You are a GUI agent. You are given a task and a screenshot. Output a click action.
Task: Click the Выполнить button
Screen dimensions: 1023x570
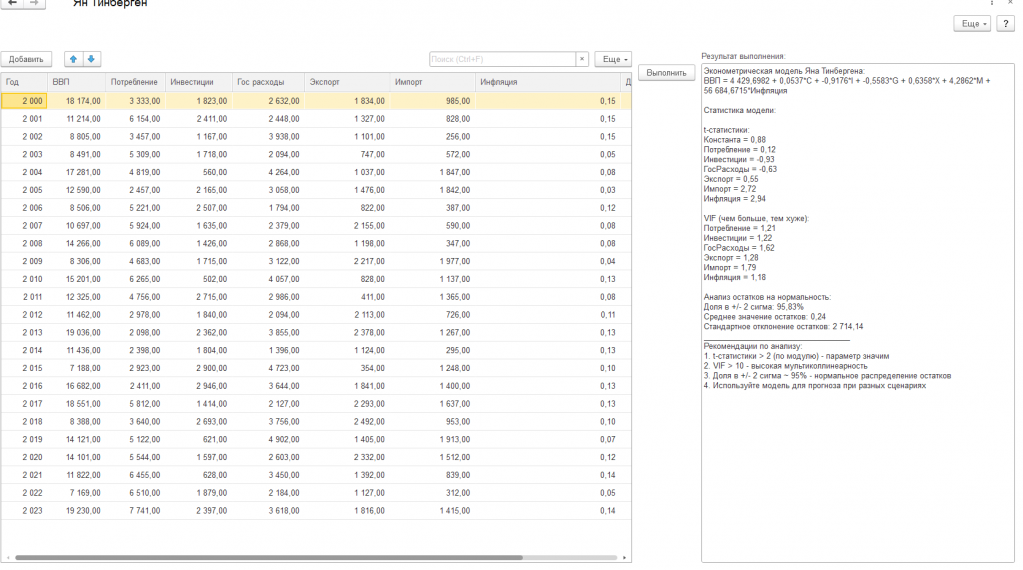coord(666,73)
